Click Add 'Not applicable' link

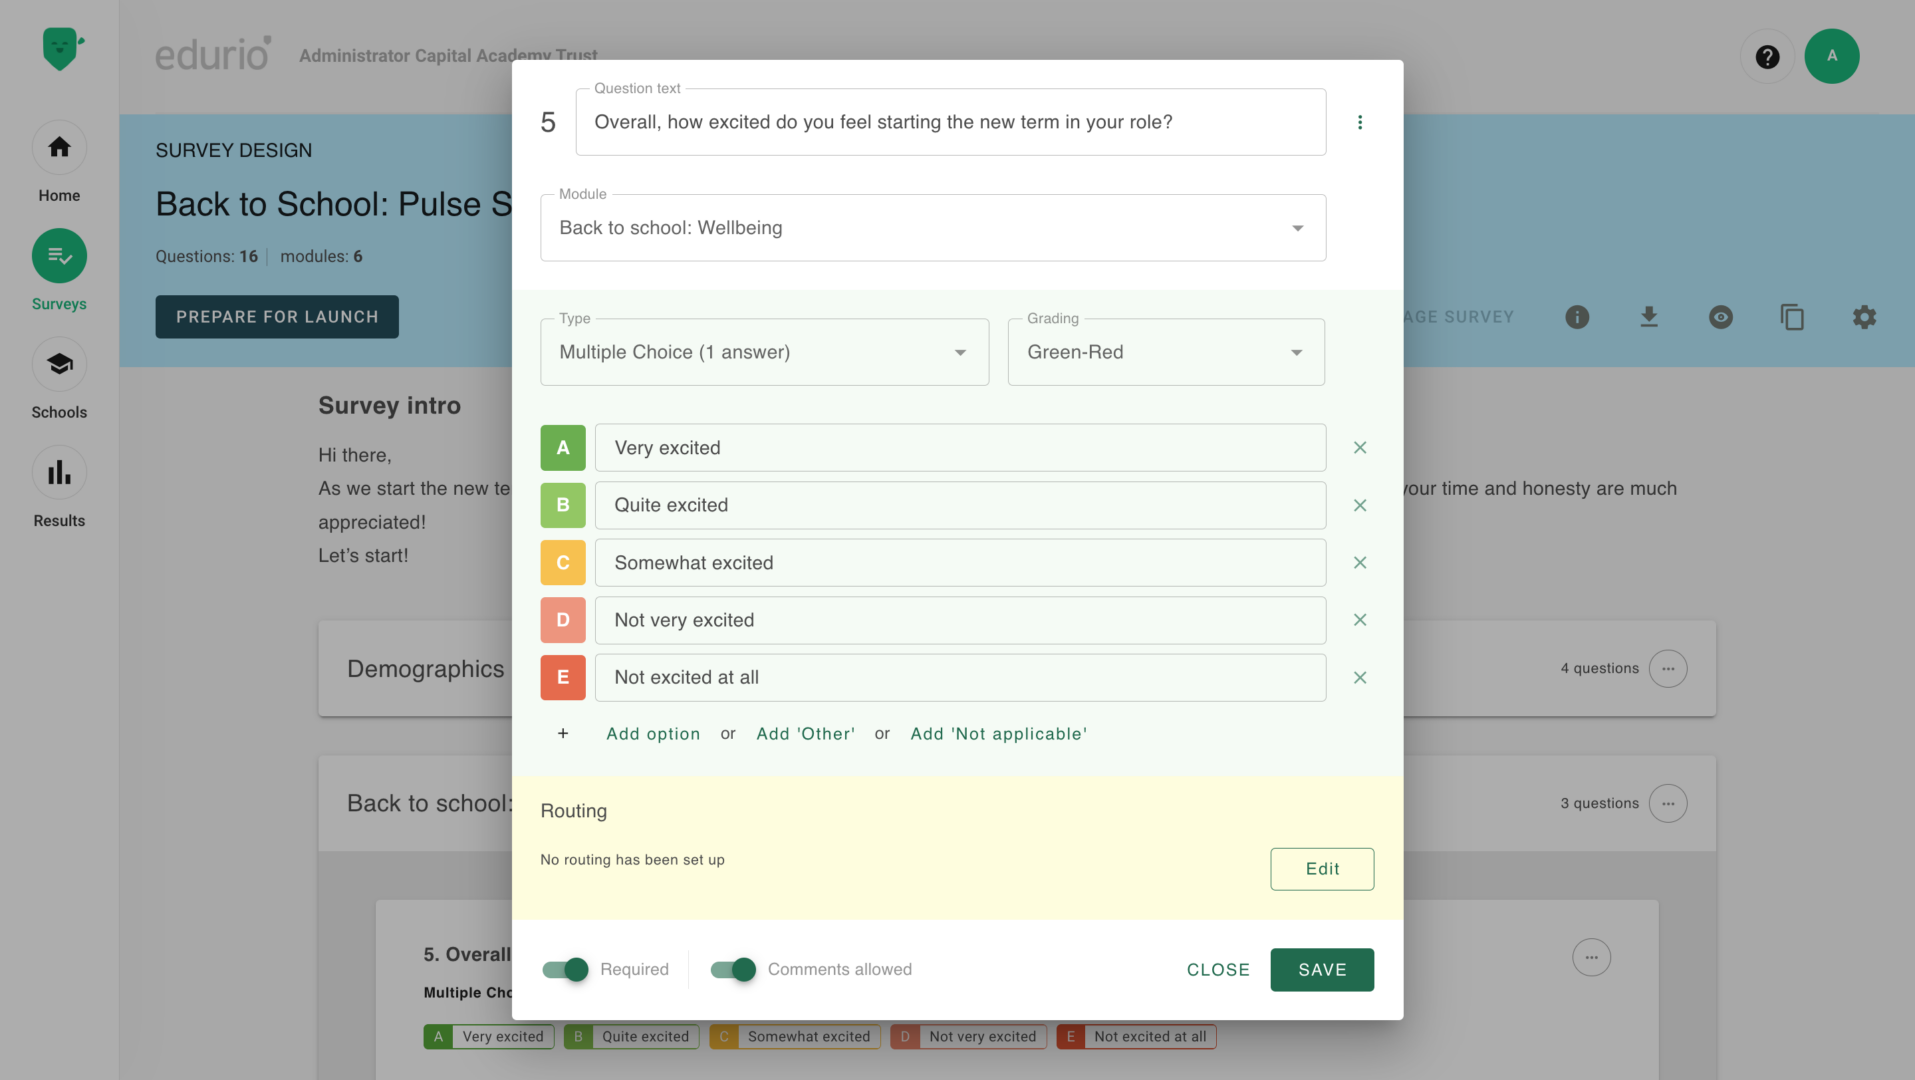998,733
